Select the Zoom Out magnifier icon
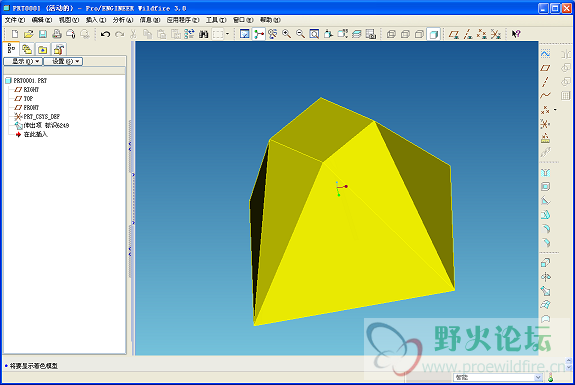The width and height of the screenshot is (575, 385). 300,34
